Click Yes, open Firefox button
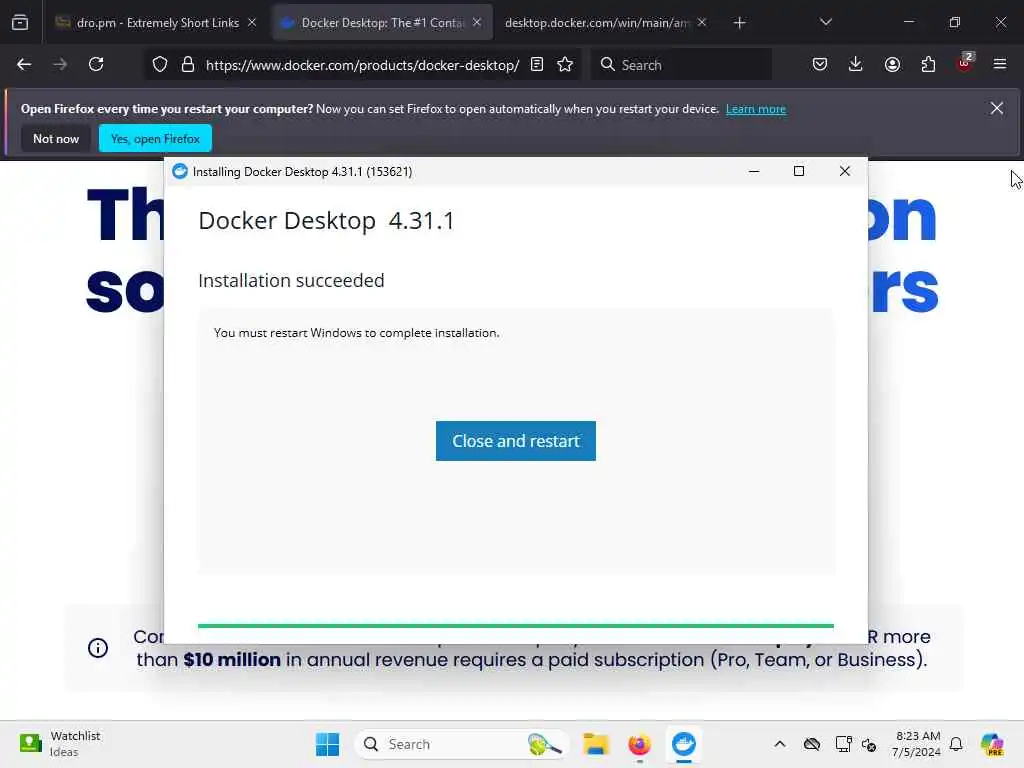 coord(155,138)
